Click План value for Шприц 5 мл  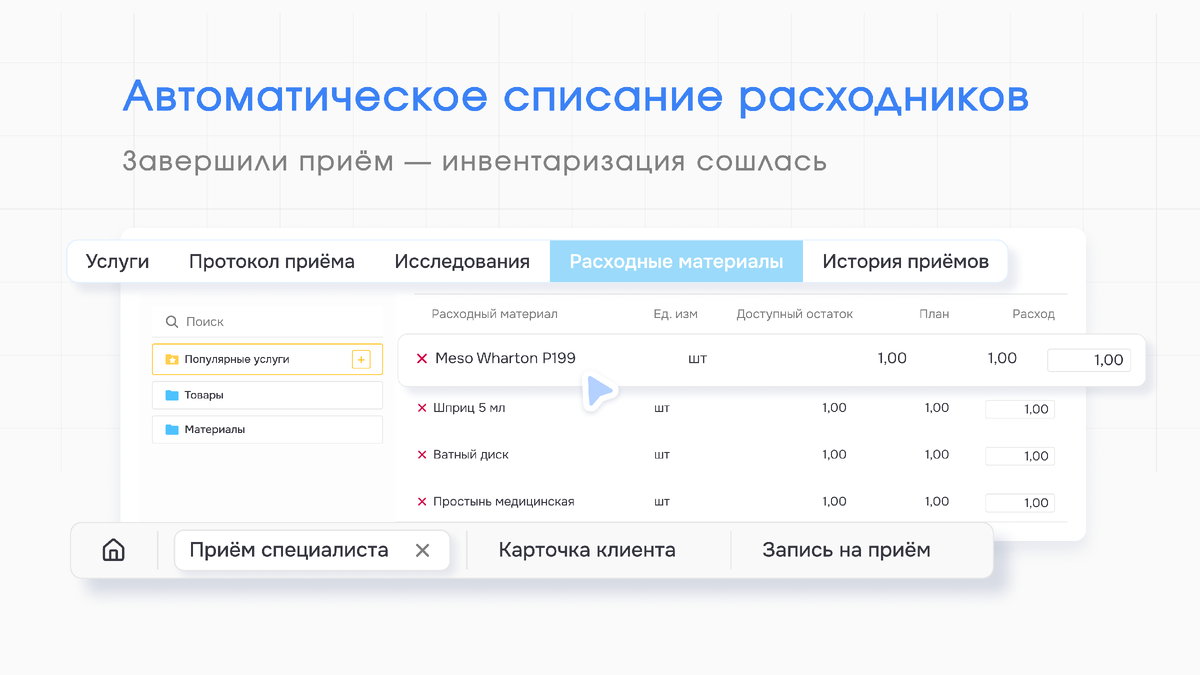937,408
